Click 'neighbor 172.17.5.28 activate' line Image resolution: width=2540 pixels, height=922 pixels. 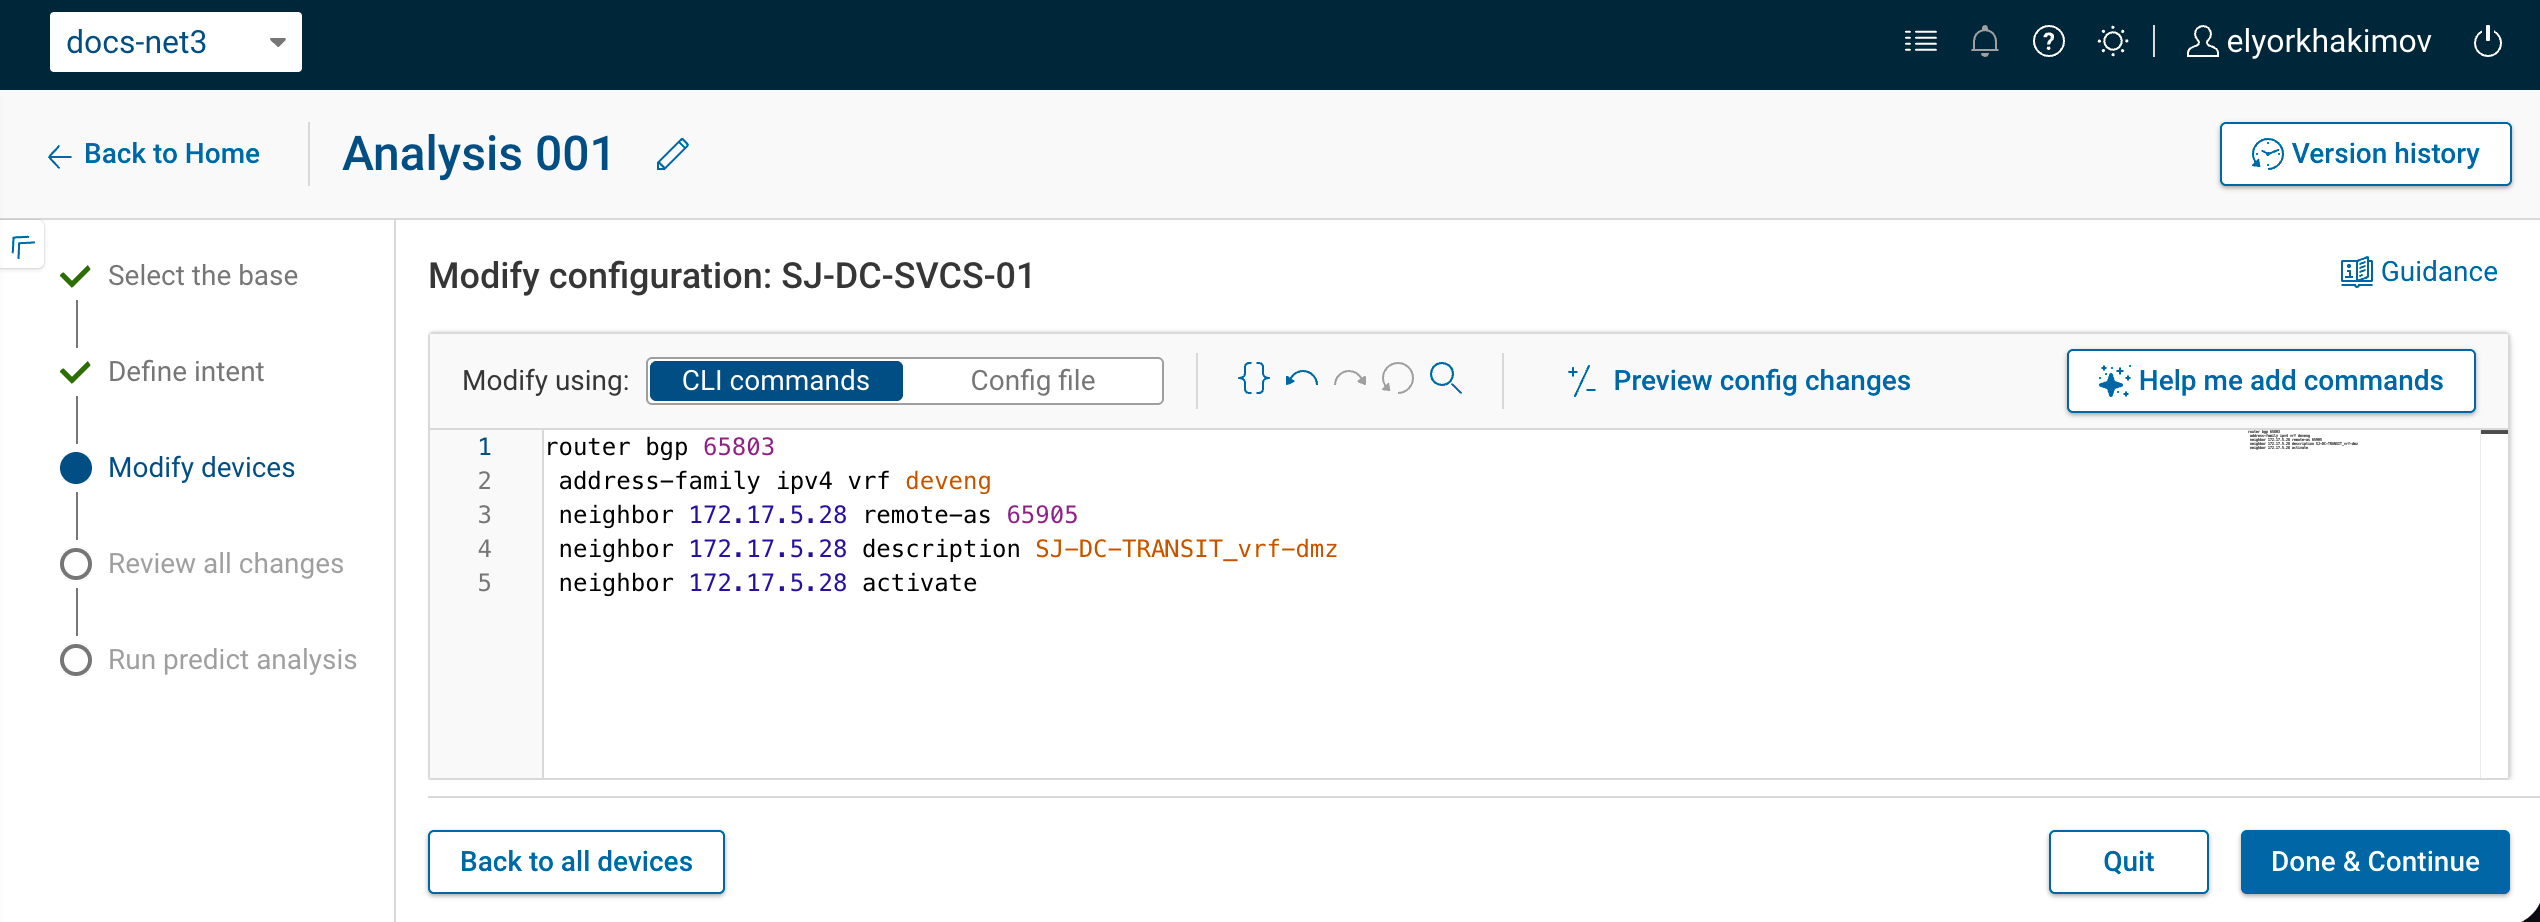(767, 583)
